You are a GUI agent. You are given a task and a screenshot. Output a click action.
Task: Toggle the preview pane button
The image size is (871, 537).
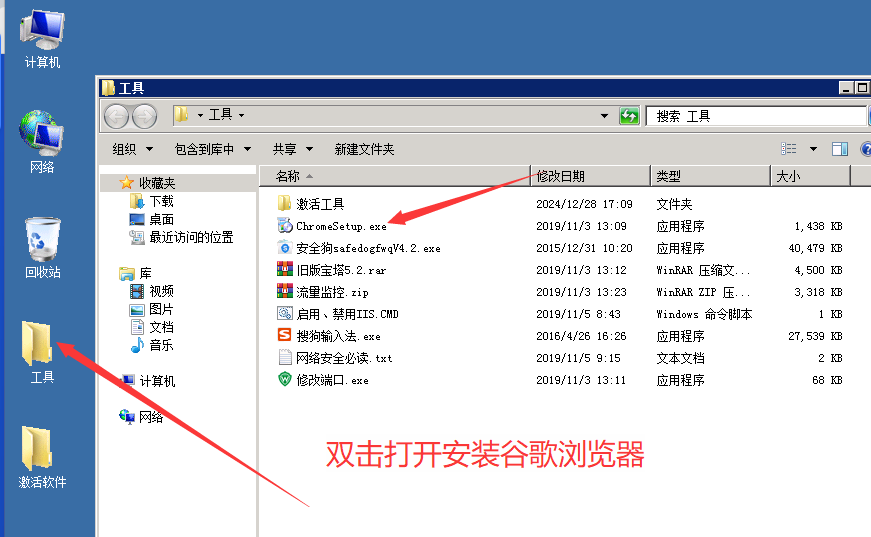840,149
